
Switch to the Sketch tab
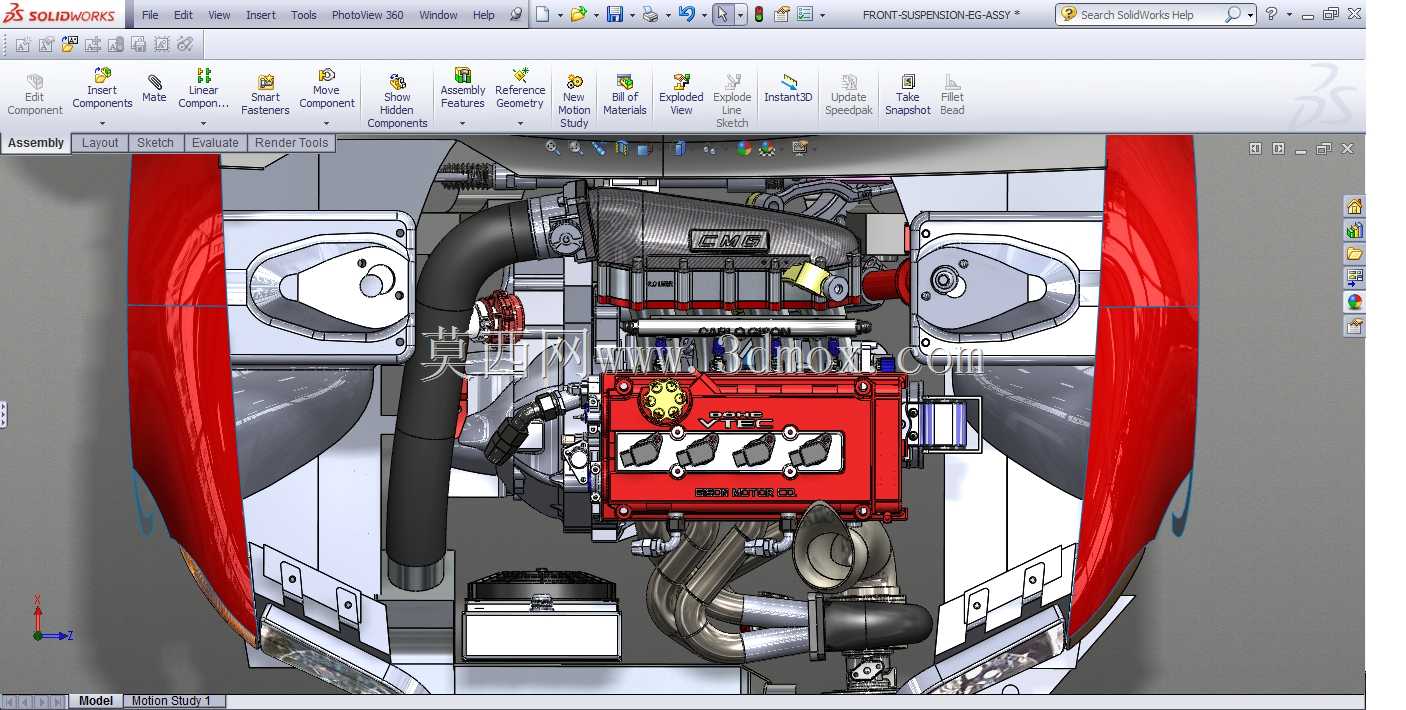point(155,143)
